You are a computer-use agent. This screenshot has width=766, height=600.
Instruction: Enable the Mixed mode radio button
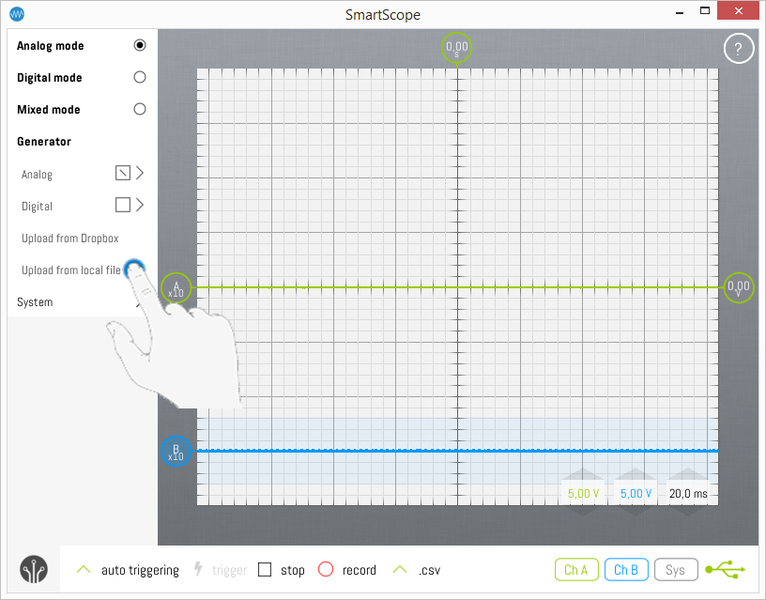pos(140,110)
